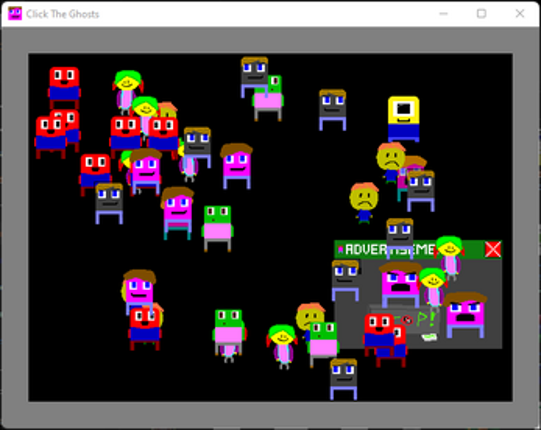
Task: Click the pink ghost covering a green-haired girl below the red pair
Action: pos(146,172)
